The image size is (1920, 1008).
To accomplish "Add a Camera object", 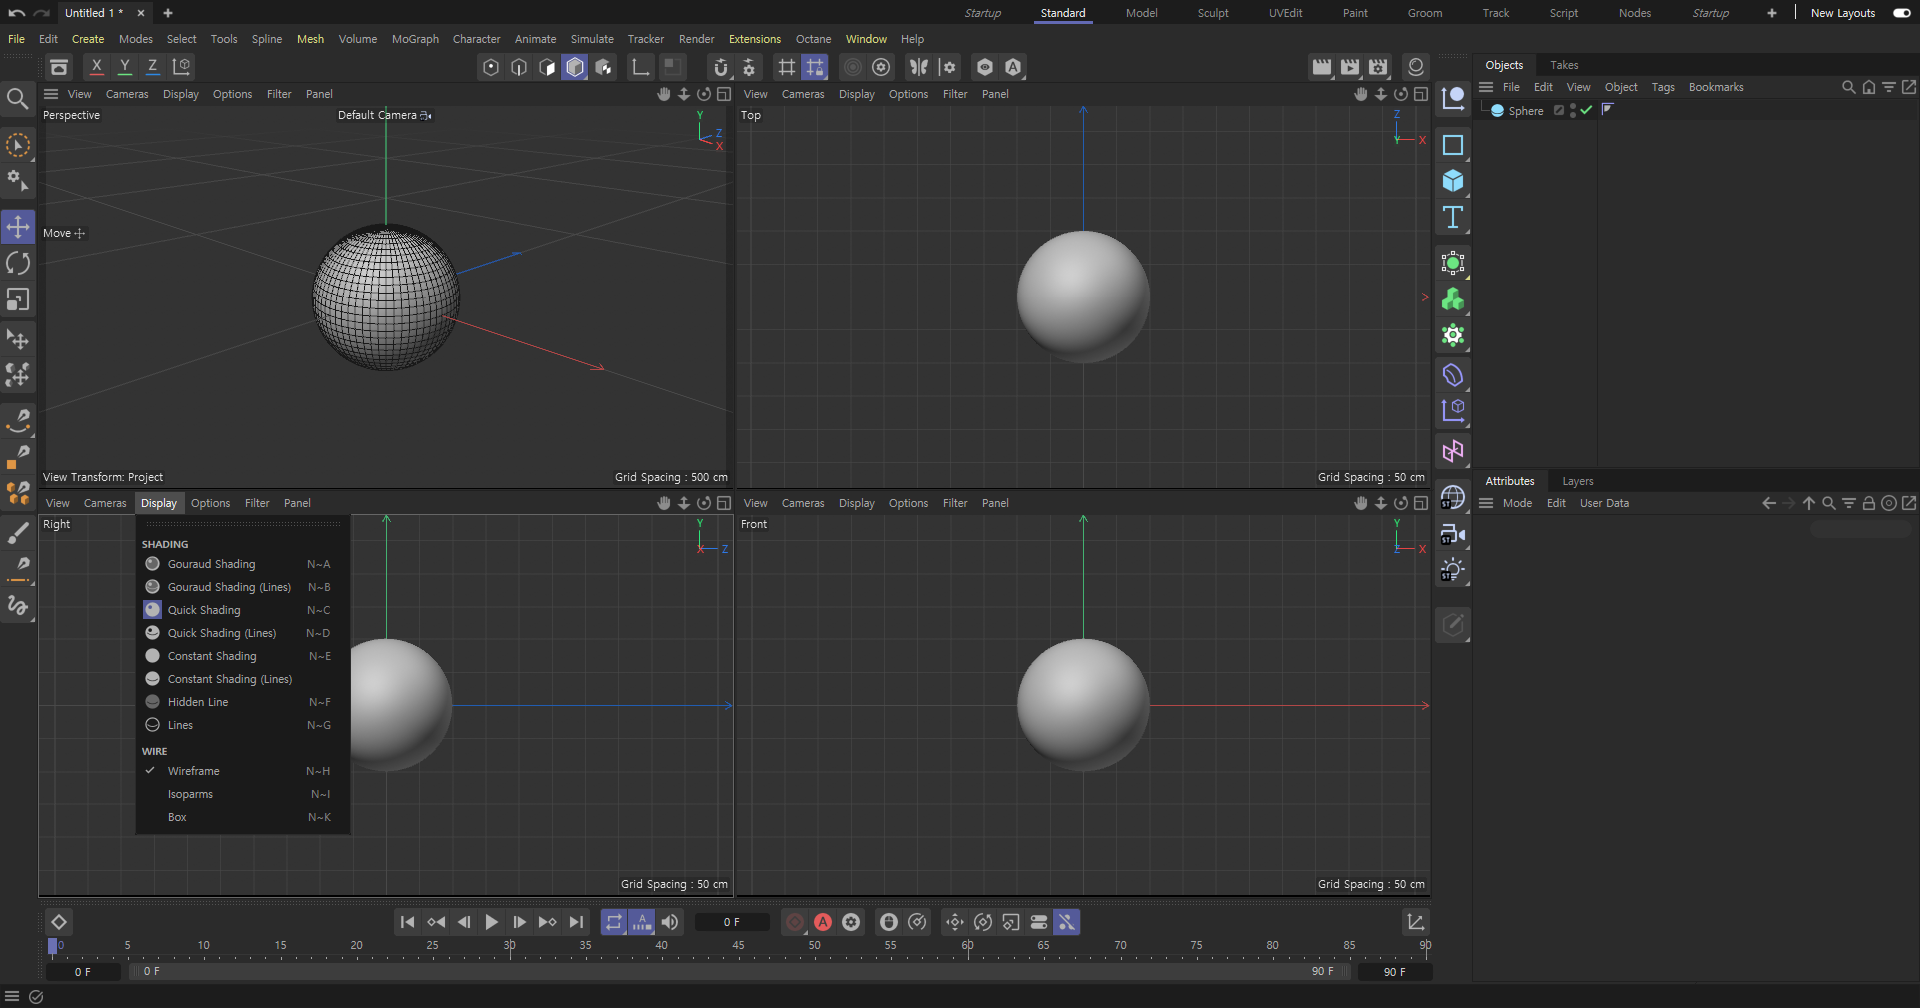I will click(1453, 535).
